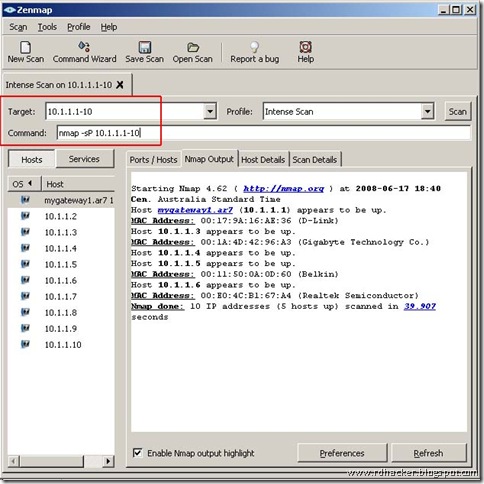
Task: Open the Profile menu
Action: 79,27
